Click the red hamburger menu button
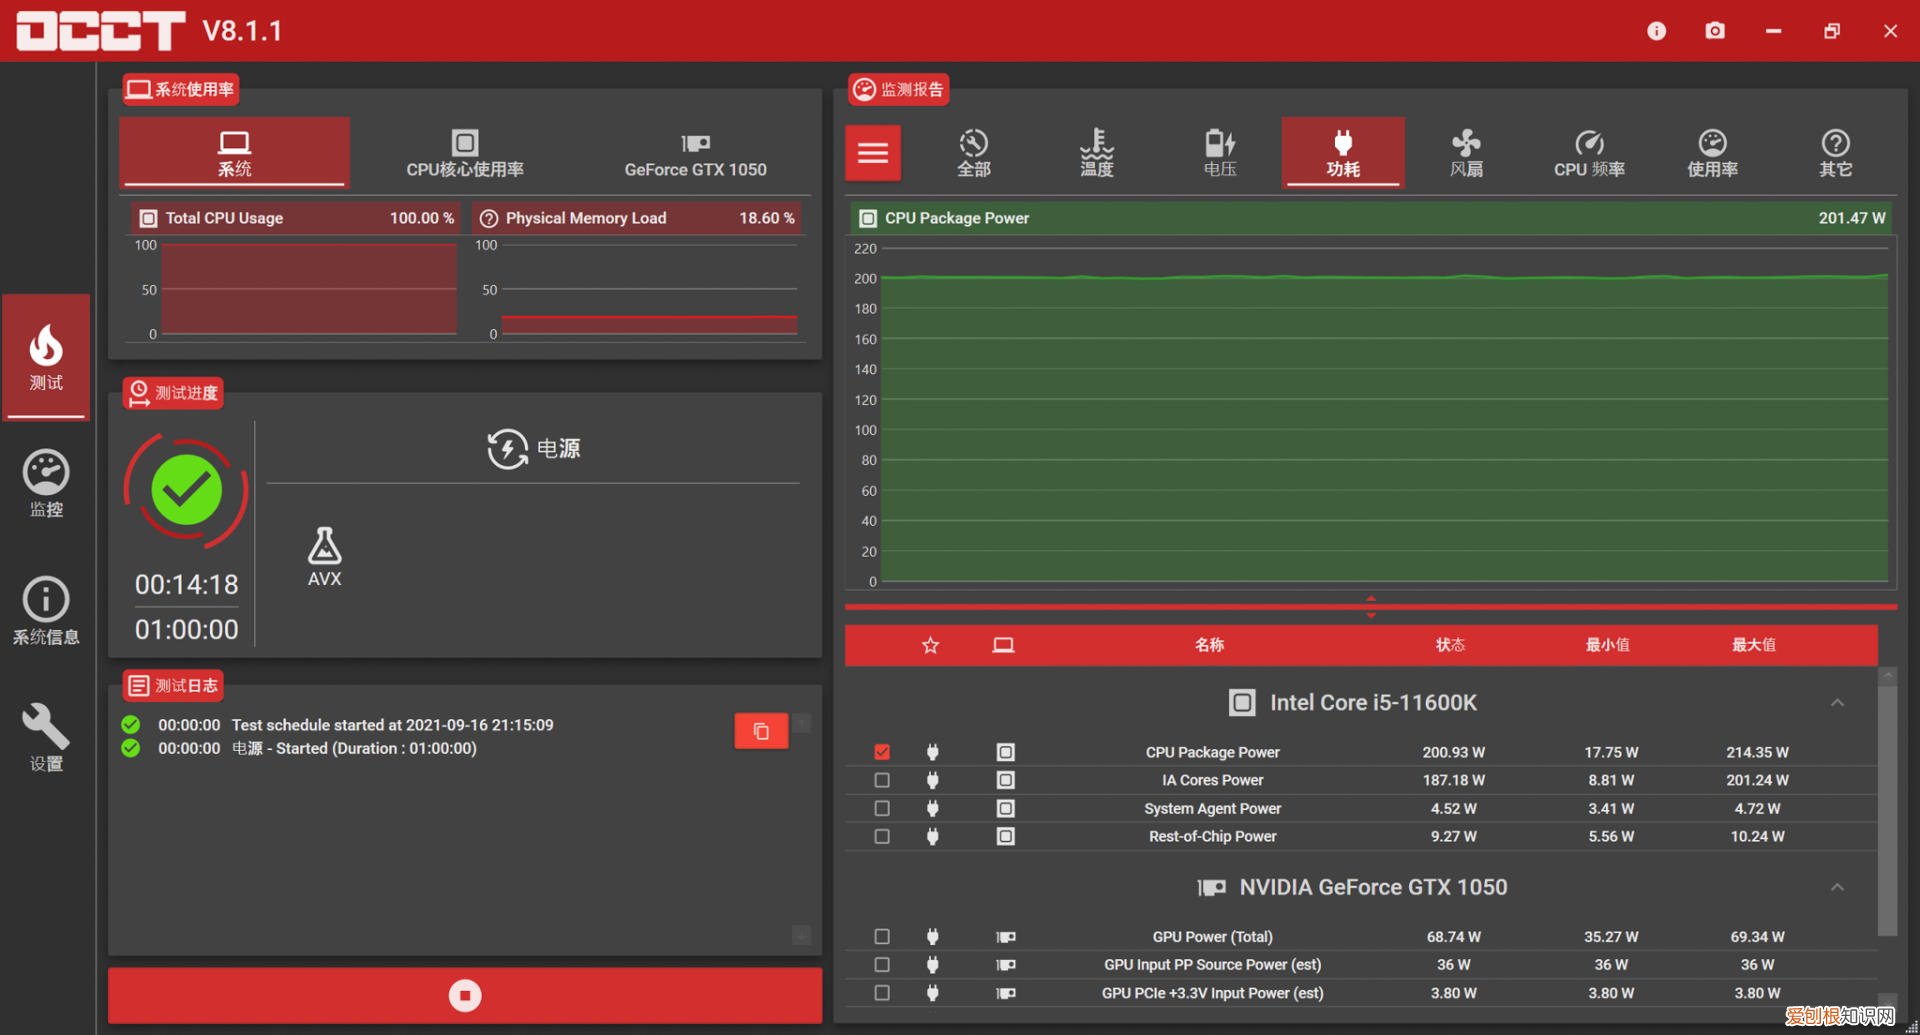Screen dimensions: 1920x1035 pos(872,153)
